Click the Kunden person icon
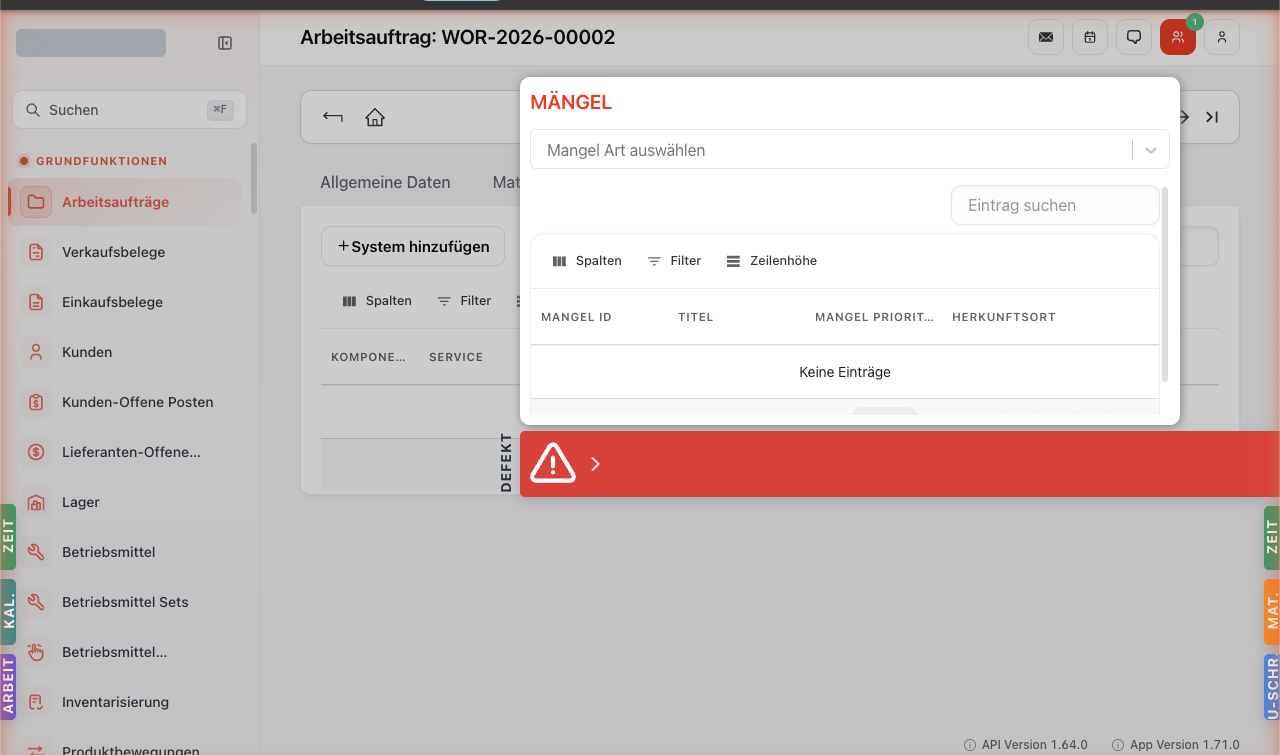 [x=37, y=352]
